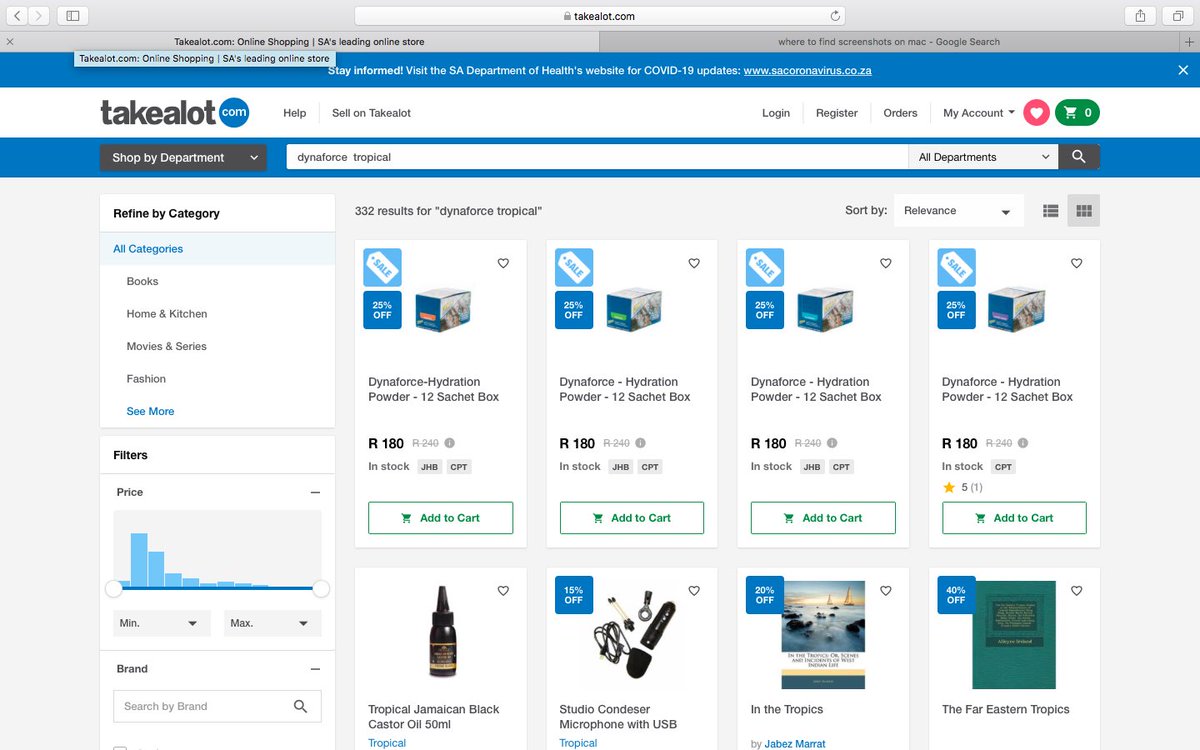1200x750 pixels.
Task: Show price info icon on rated Dynaforce card
Action: [1023, 443]
